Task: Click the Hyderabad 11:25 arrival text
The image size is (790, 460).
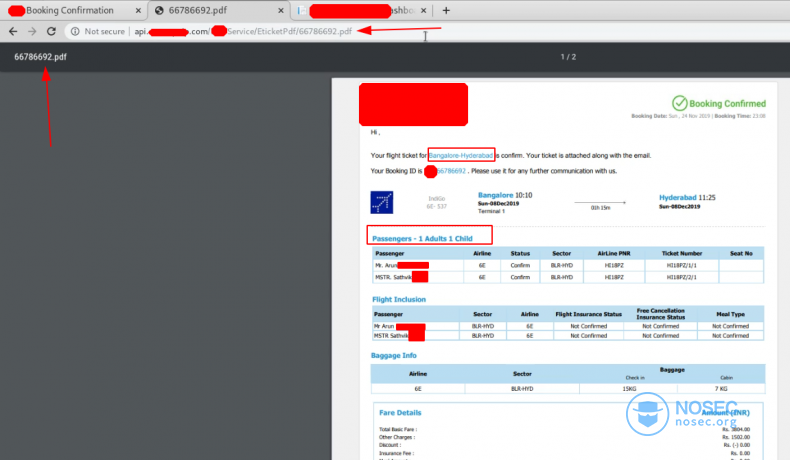Action: (687, 198)
